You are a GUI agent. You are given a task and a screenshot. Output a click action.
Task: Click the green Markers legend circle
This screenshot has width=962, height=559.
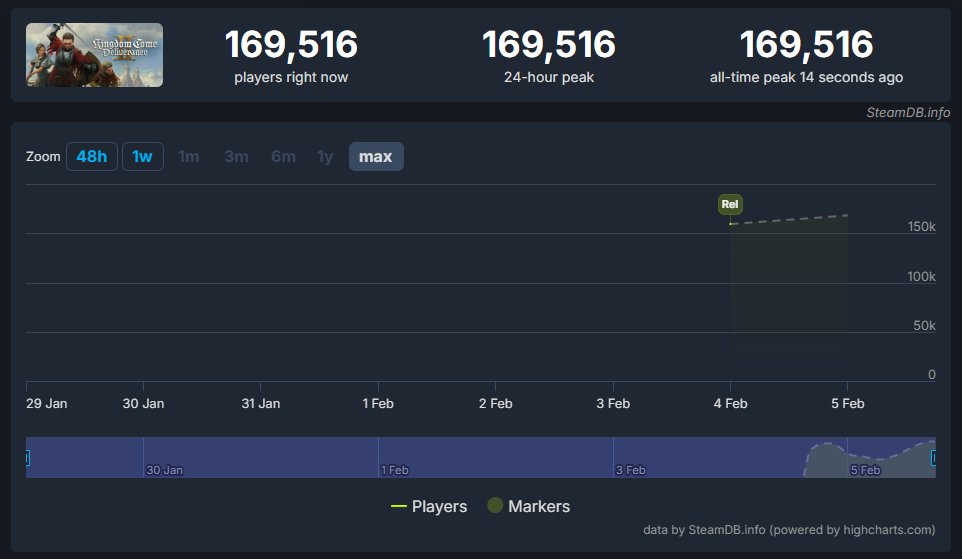[x=495, y=506]
